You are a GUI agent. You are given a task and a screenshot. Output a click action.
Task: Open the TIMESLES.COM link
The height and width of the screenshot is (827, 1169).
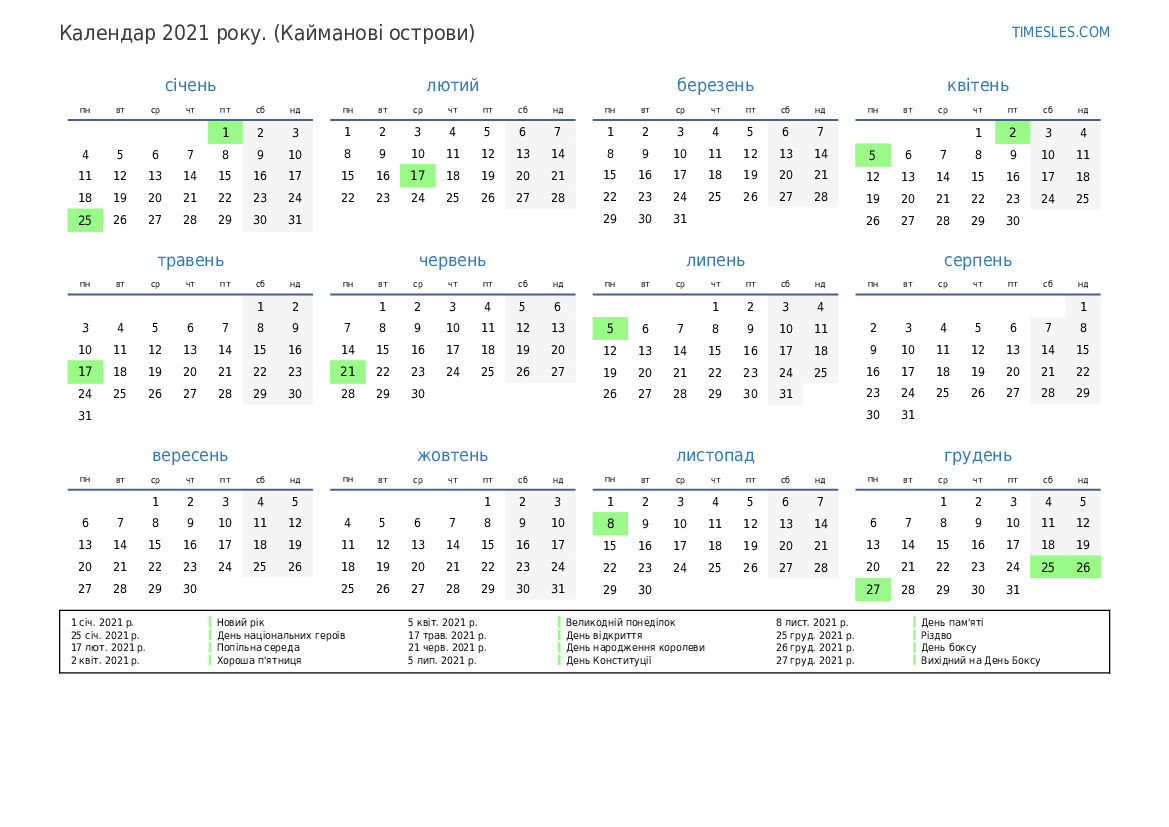1060,32
